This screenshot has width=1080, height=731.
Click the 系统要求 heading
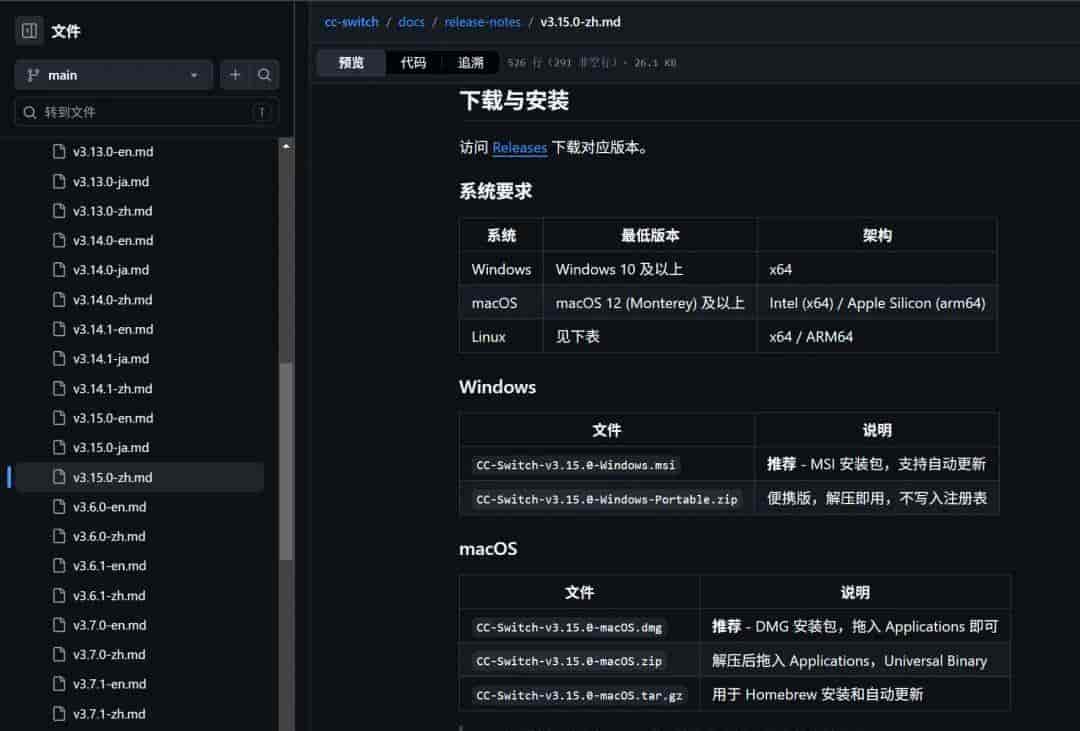[496, 191]
